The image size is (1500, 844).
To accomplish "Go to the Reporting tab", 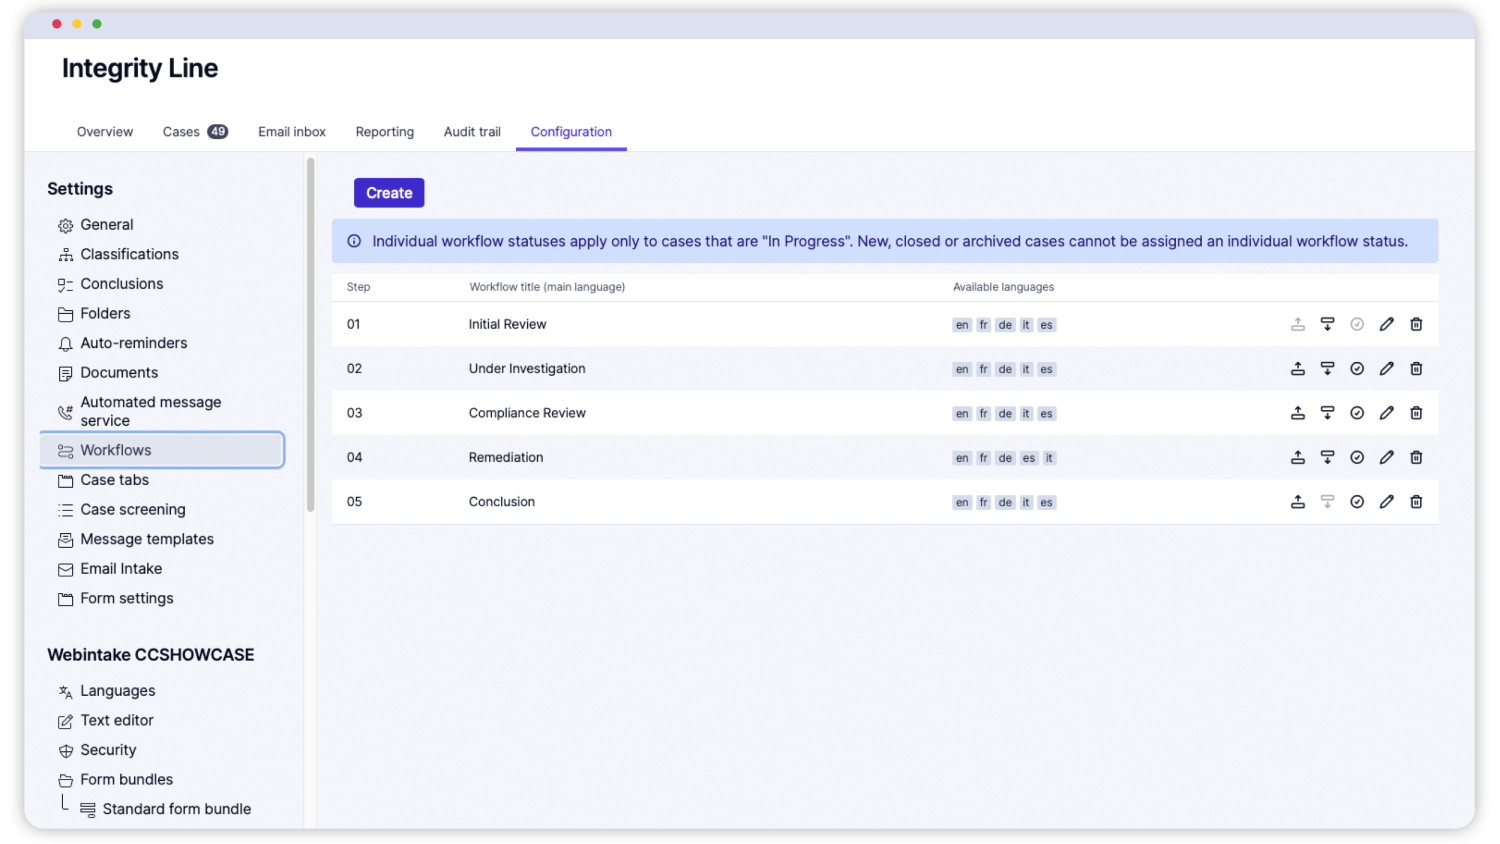I will coord(385,132).
